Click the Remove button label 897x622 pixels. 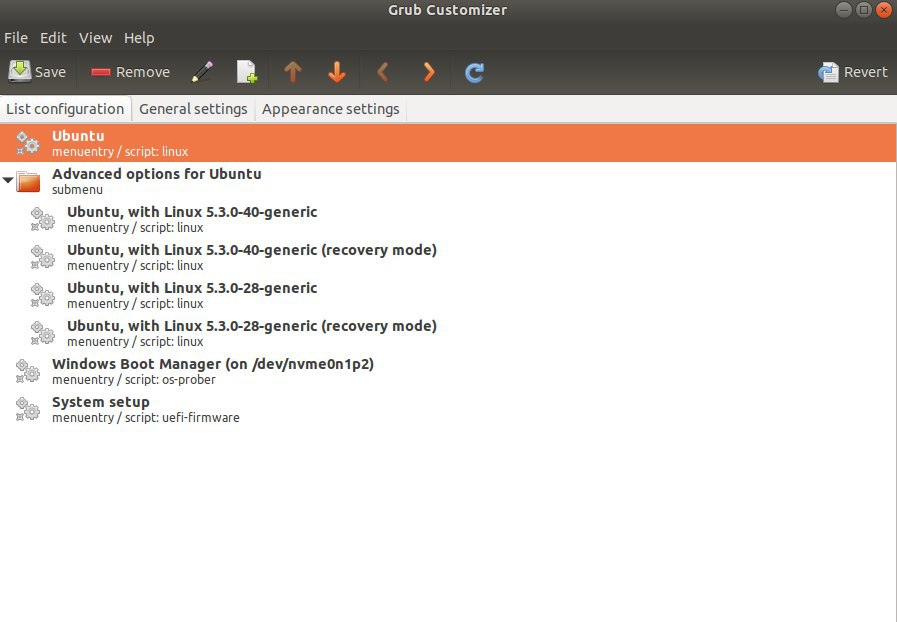point(143,72)
